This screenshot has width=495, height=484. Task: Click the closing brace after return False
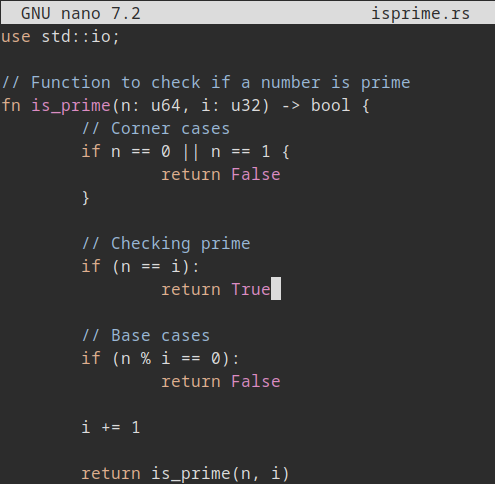(x=86, y=198)
